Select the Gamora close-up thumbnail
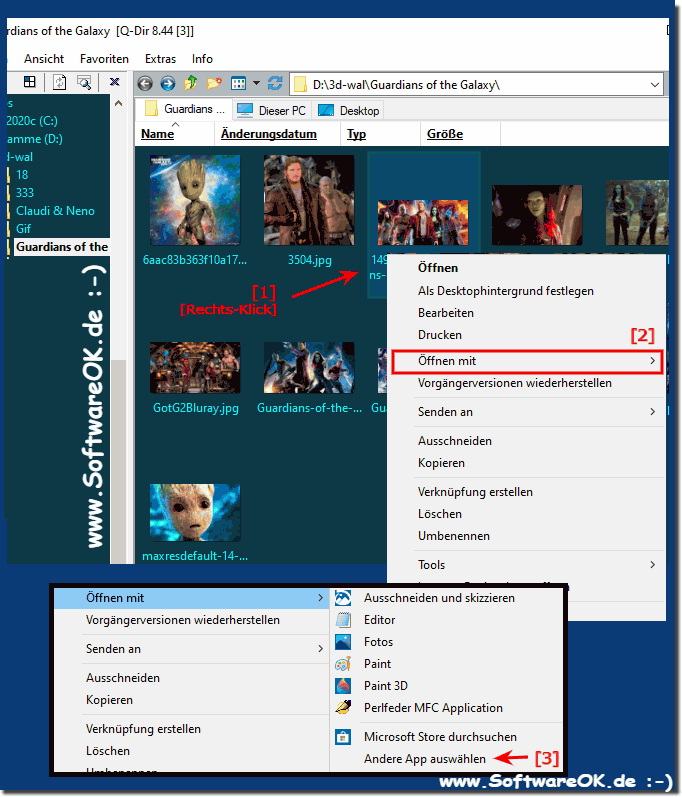The width and height of the screenshot is (682, 797). pyautogui.click(x=537, y=214)
